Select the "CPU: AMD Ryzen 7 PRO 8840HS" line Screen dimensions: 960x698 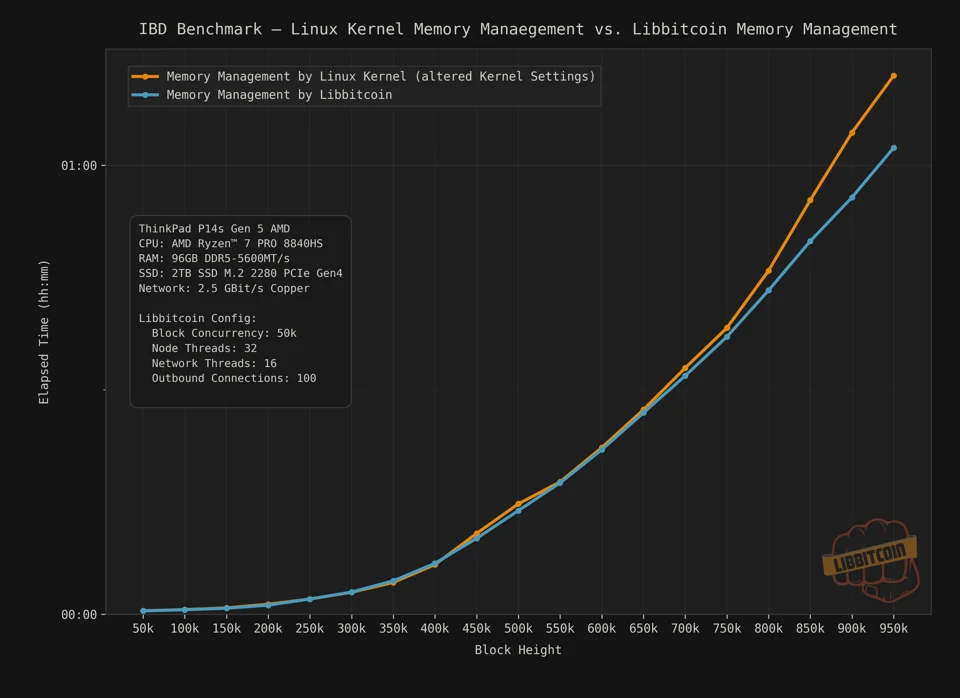(x=230, y=243)
